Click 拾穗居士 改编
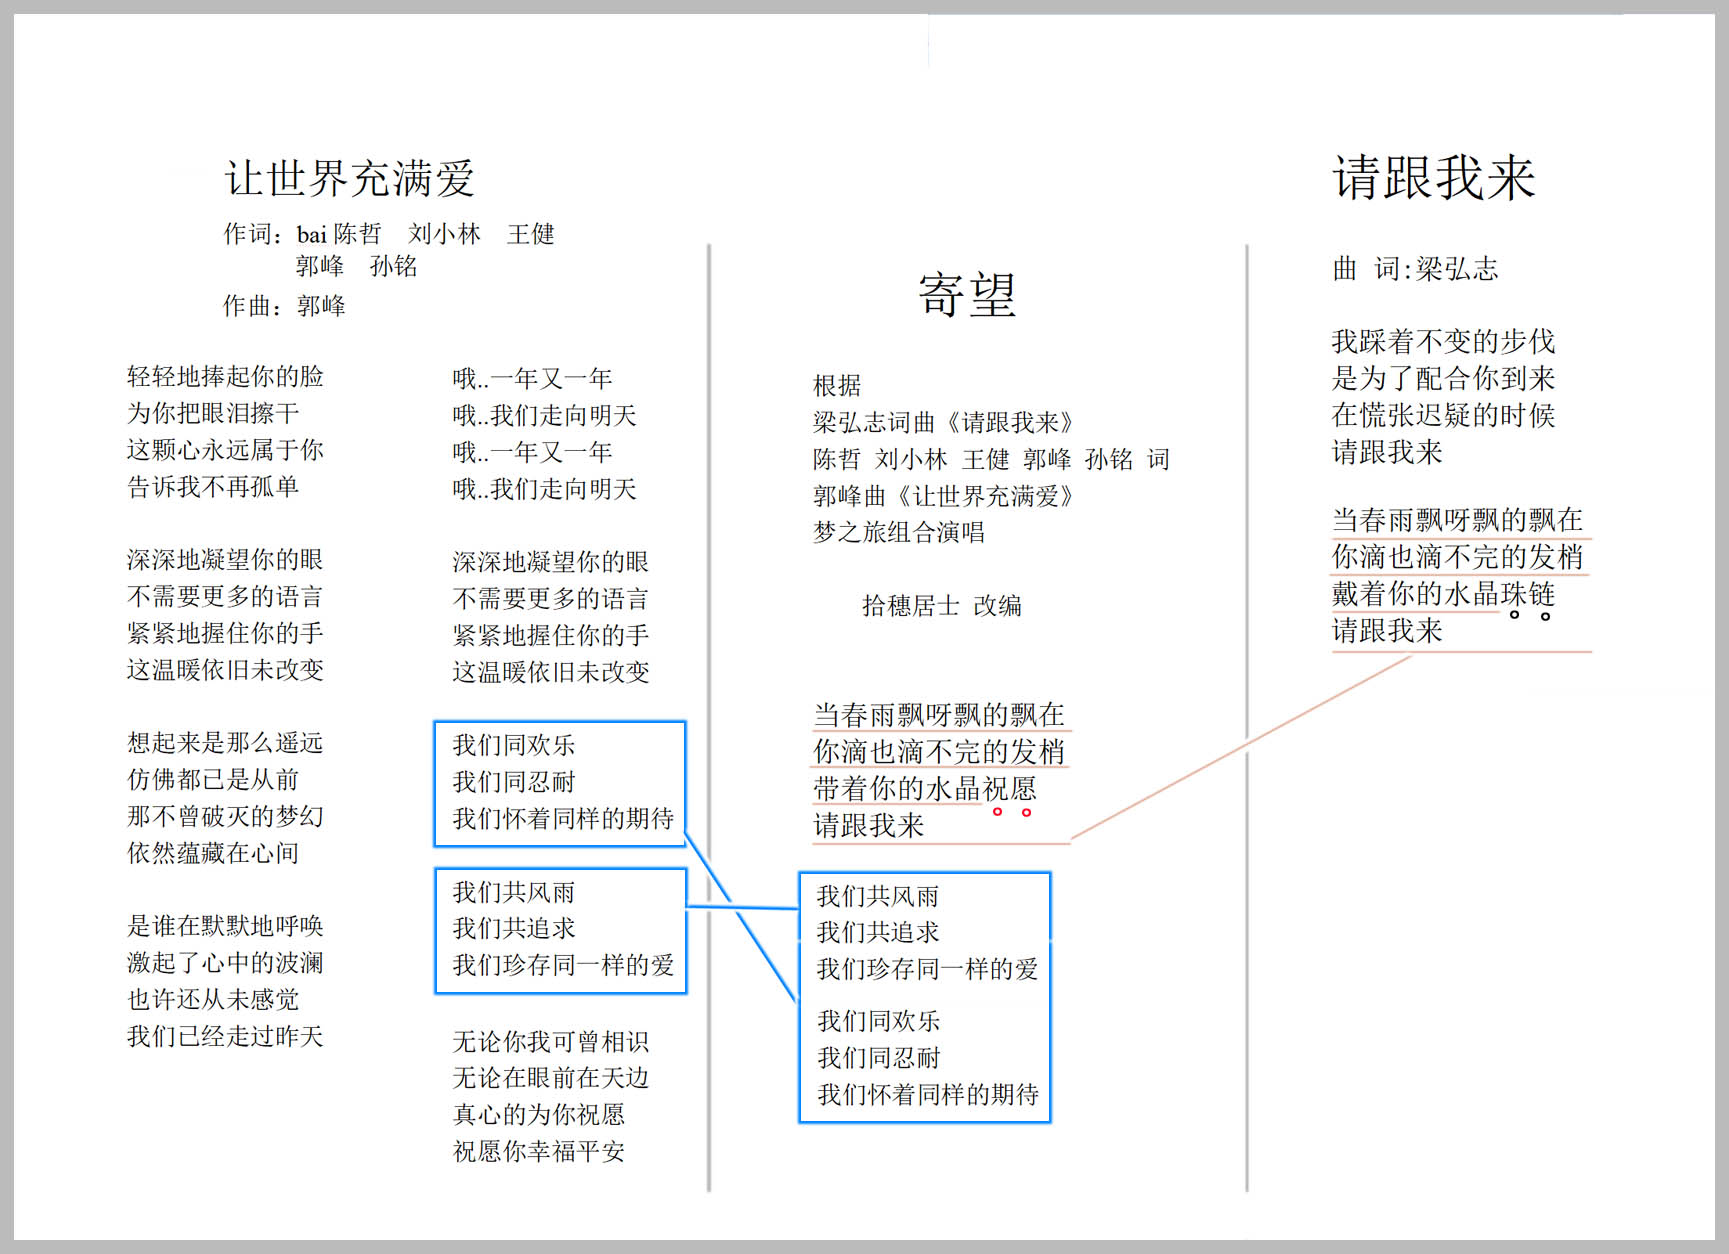Image resolution: width=1729 pixels, height=1254 pixels. (942, 606)
